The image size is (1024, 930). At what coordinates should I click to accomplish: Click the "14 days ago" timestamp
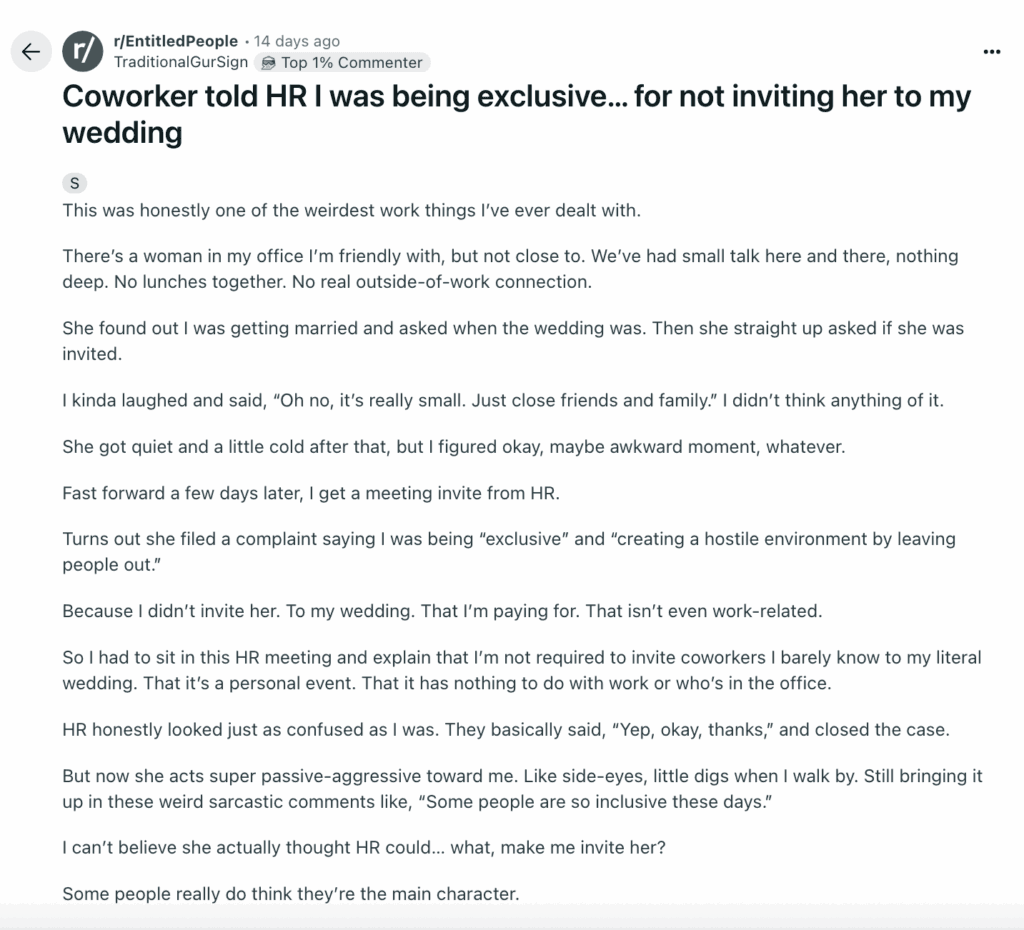pos(297,41)
